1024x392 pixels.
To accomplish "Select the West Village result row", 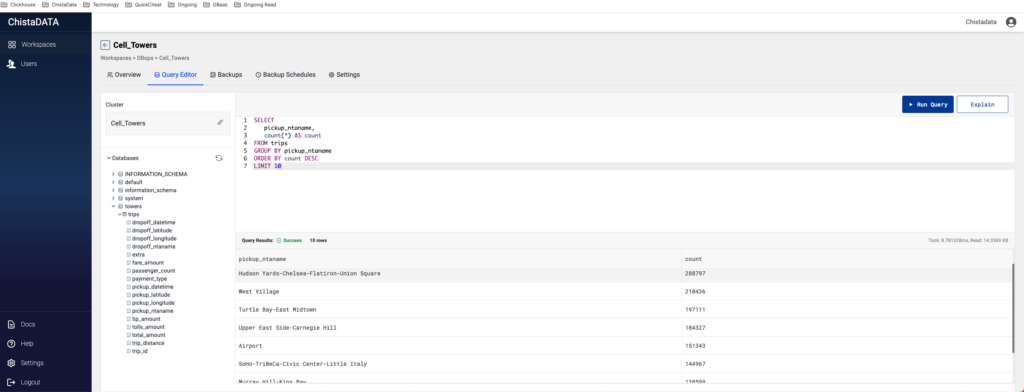I will pos(624,291).
